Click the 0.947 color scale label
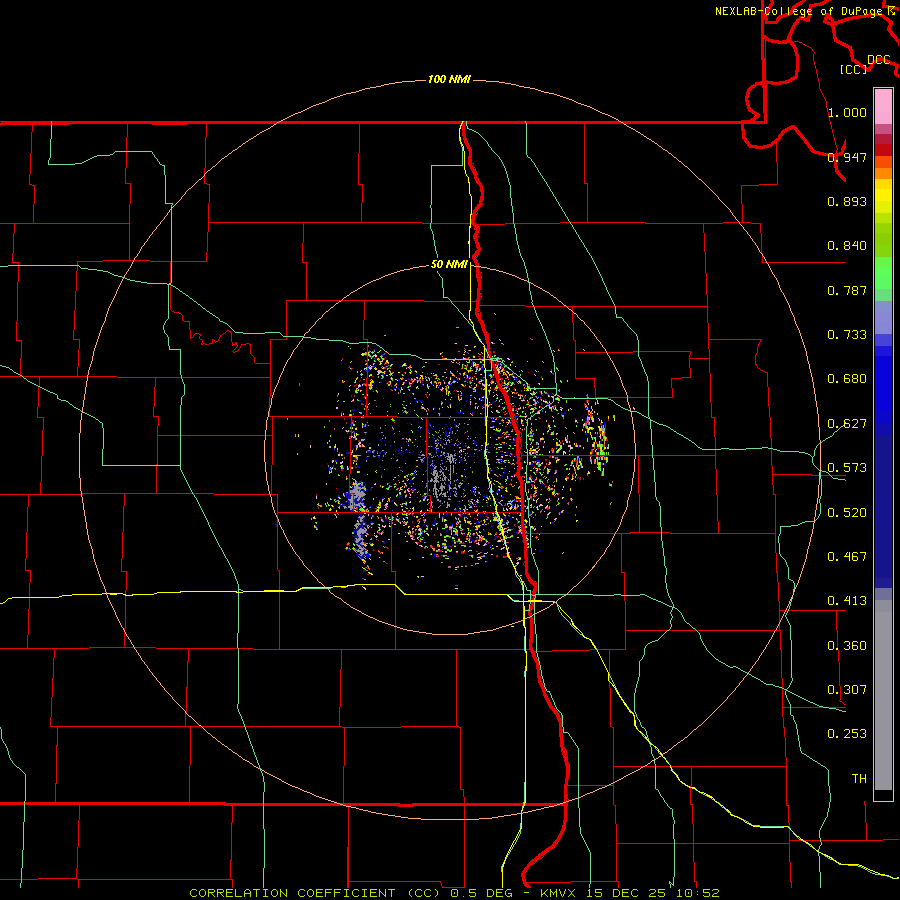The height and width of the screenshot is (900, 900). coord(847,157)
